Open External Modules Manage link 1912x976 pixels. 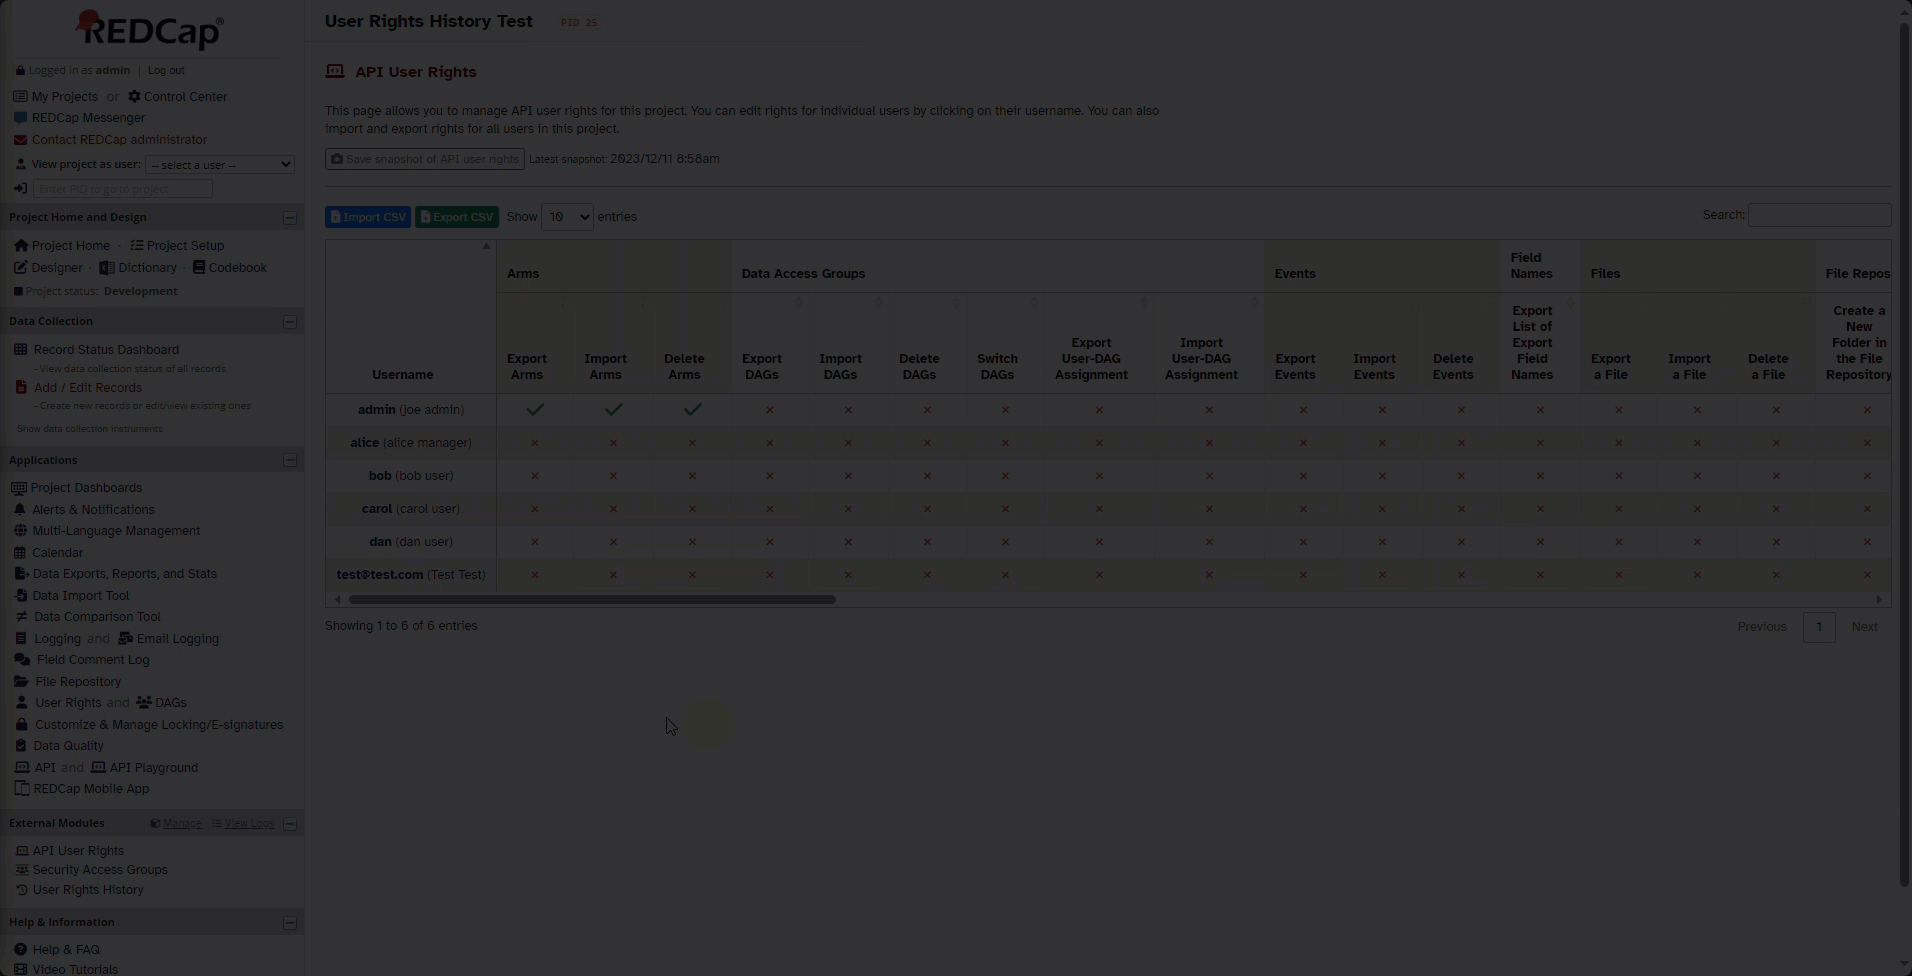pyautogui.click(x=182, y=824)
